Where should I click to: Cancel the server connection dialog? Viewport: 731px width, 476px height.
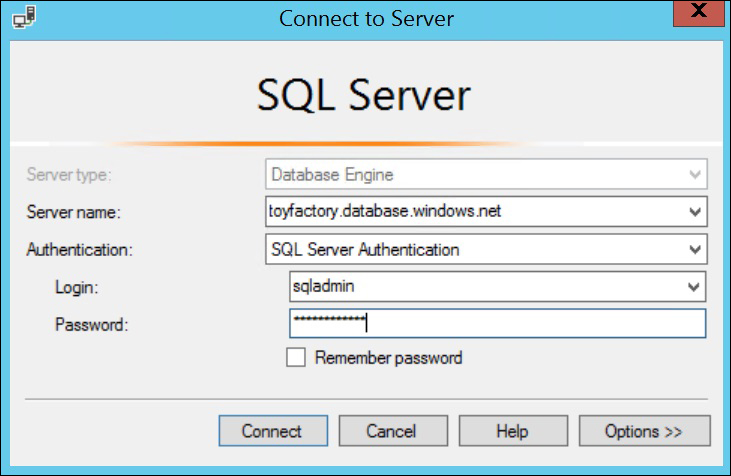click(393, 431)
